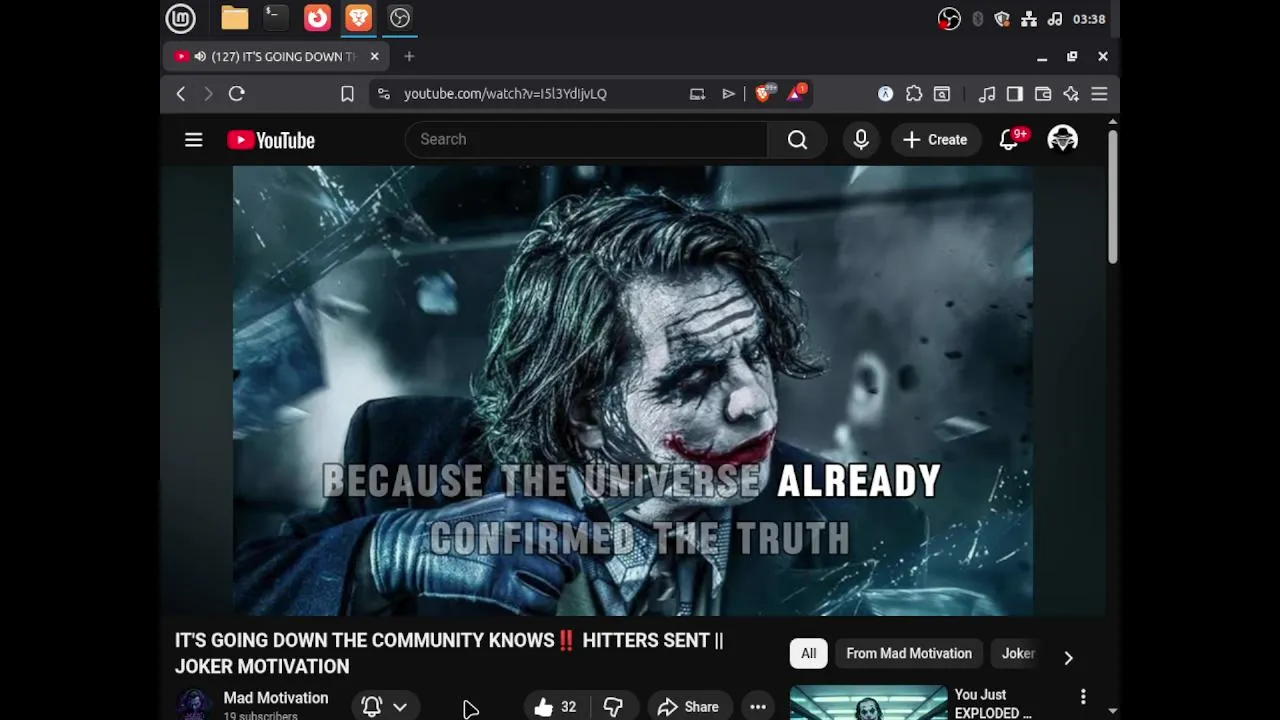
Task: Launch the Terminal from the panel
Action: pos(276,18)
